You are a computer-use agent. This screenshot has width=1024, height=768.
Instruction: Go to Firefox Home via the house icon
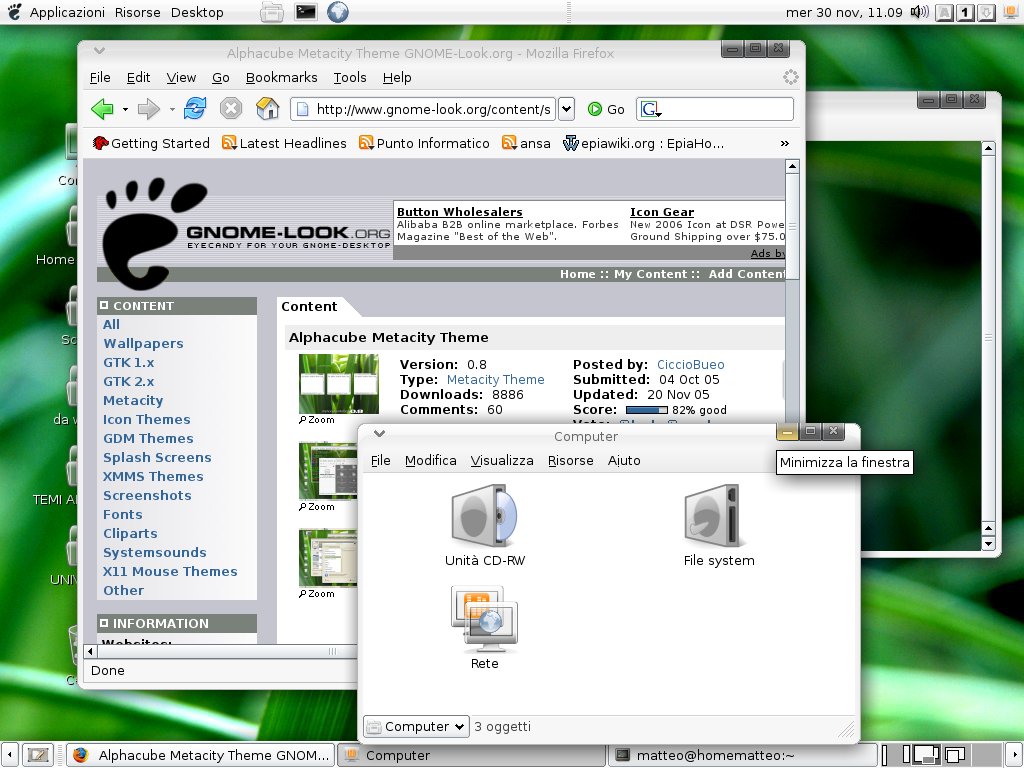tap(267, 108)
